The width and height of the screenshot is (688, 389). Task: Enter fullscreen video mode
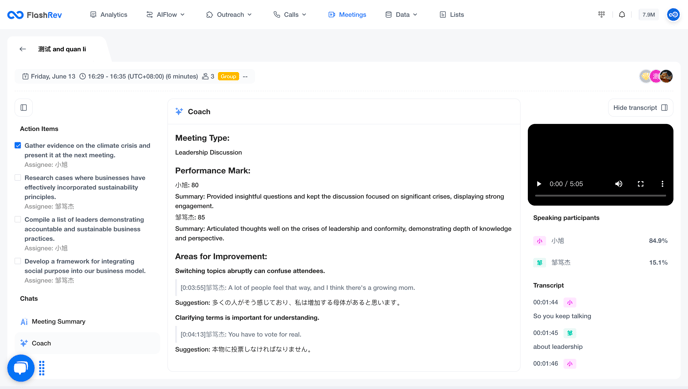(641, 184)
